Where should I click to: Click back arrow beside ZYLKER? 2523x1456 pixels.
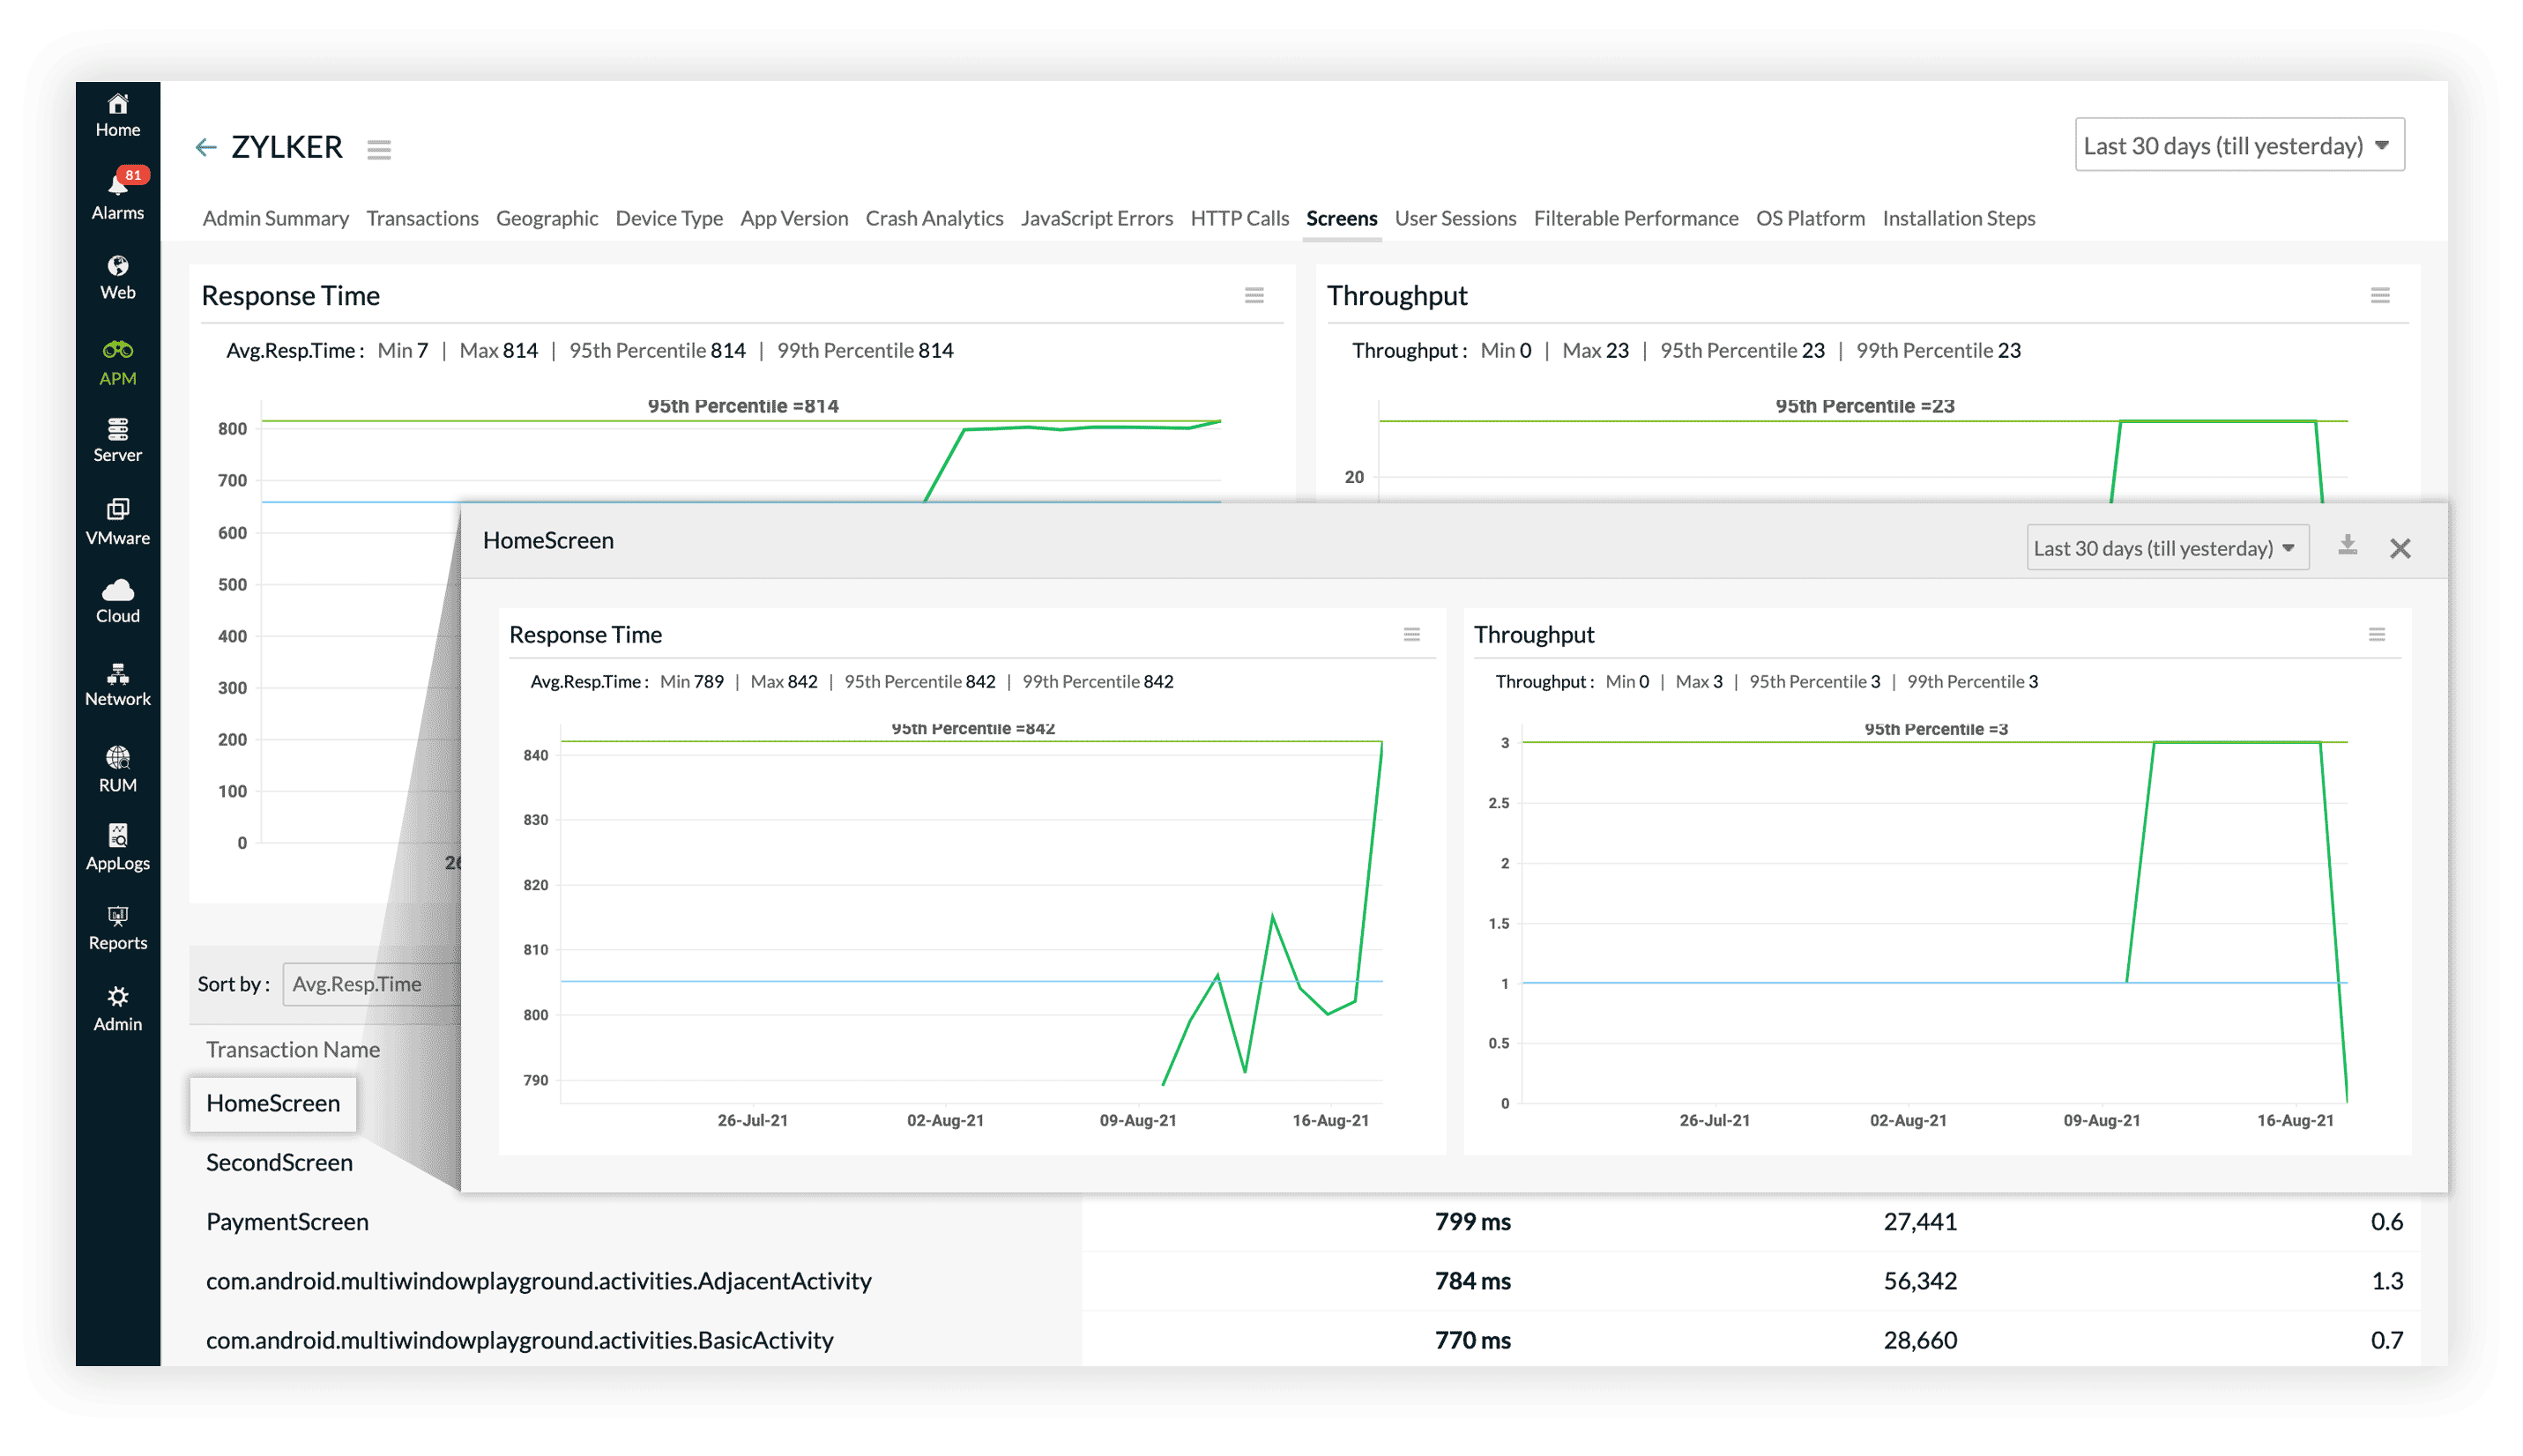coord(206,148)
